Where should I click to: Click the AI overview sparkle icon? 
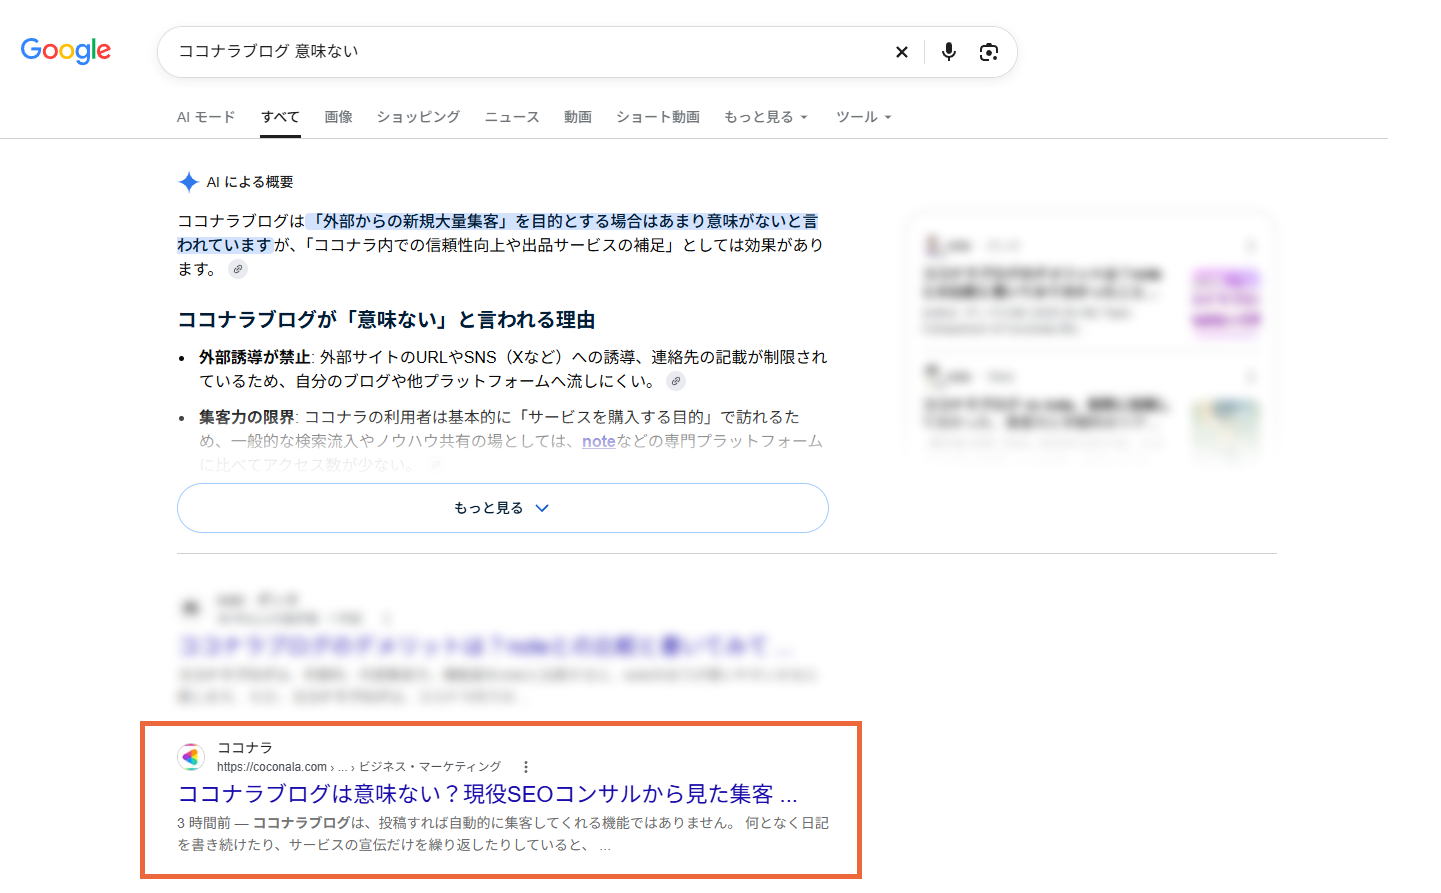tap(188, 182)
